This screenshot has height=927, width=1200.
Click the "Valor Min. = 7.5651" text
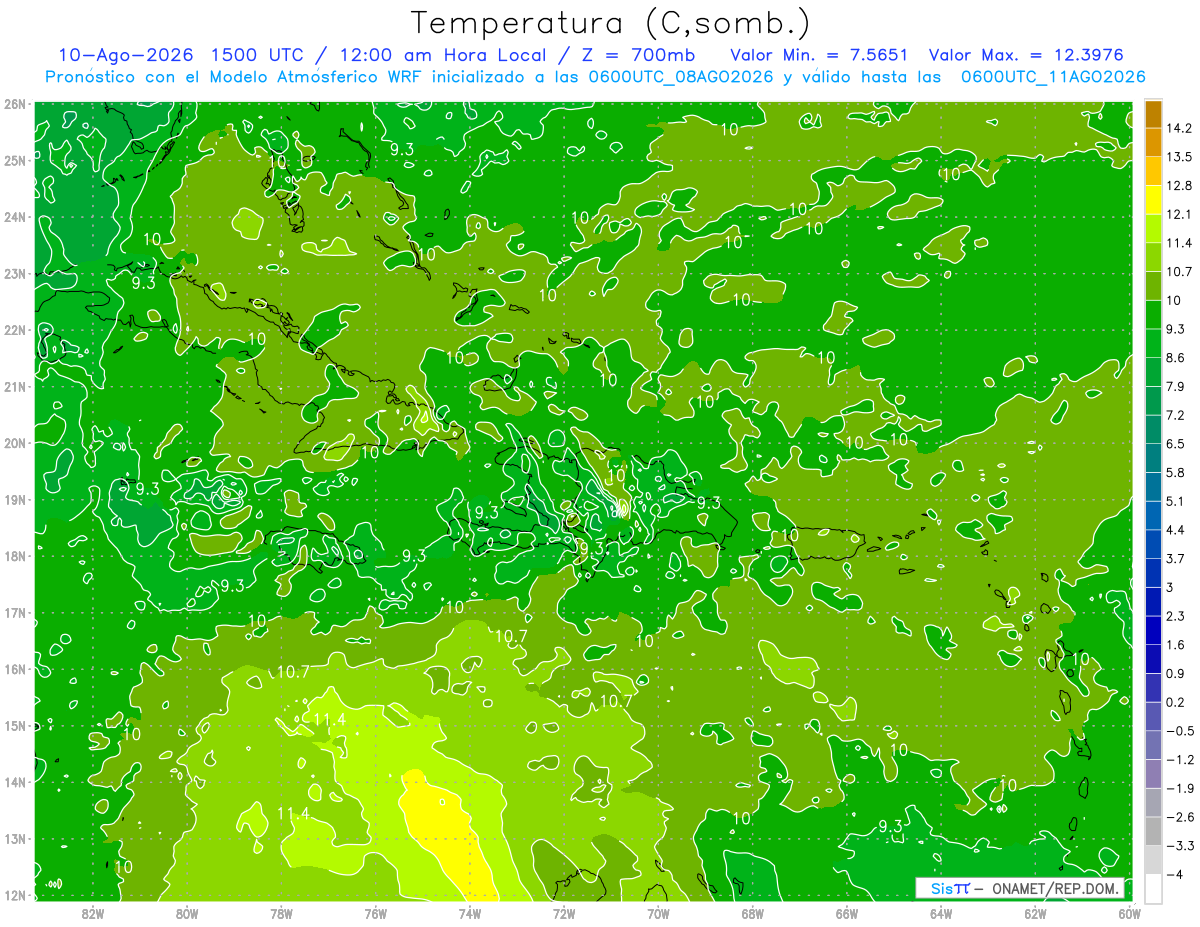pyautogui.click(x=819, y=55)
